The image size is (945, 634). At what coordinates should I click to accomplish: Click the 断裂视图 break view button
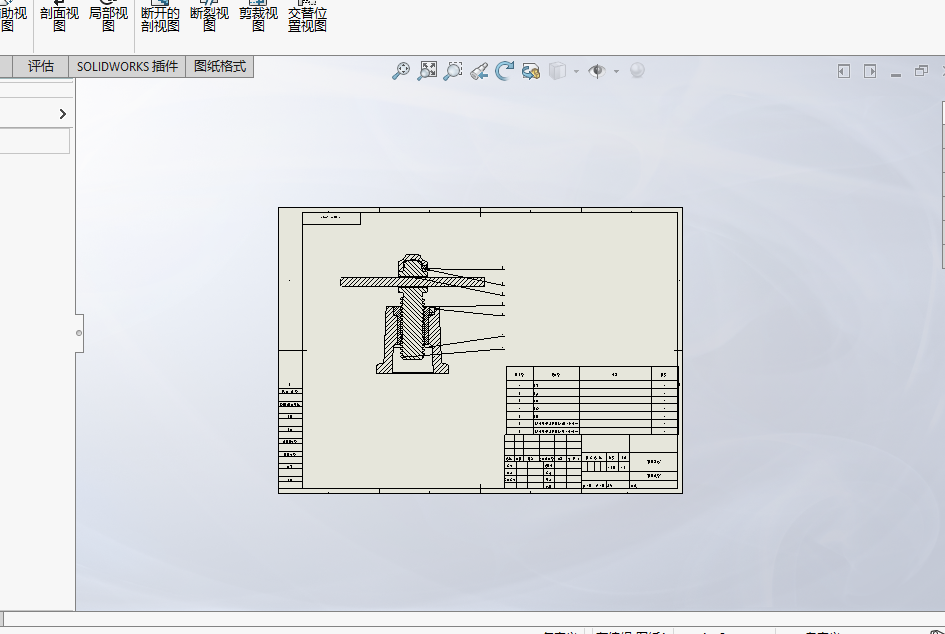coord(209,18)
